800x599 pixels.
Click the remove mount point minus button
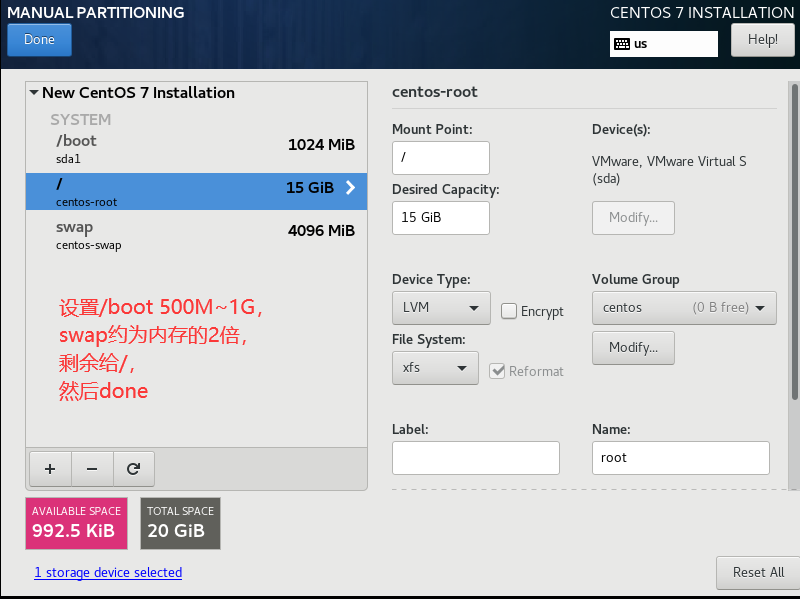point(92,469)
